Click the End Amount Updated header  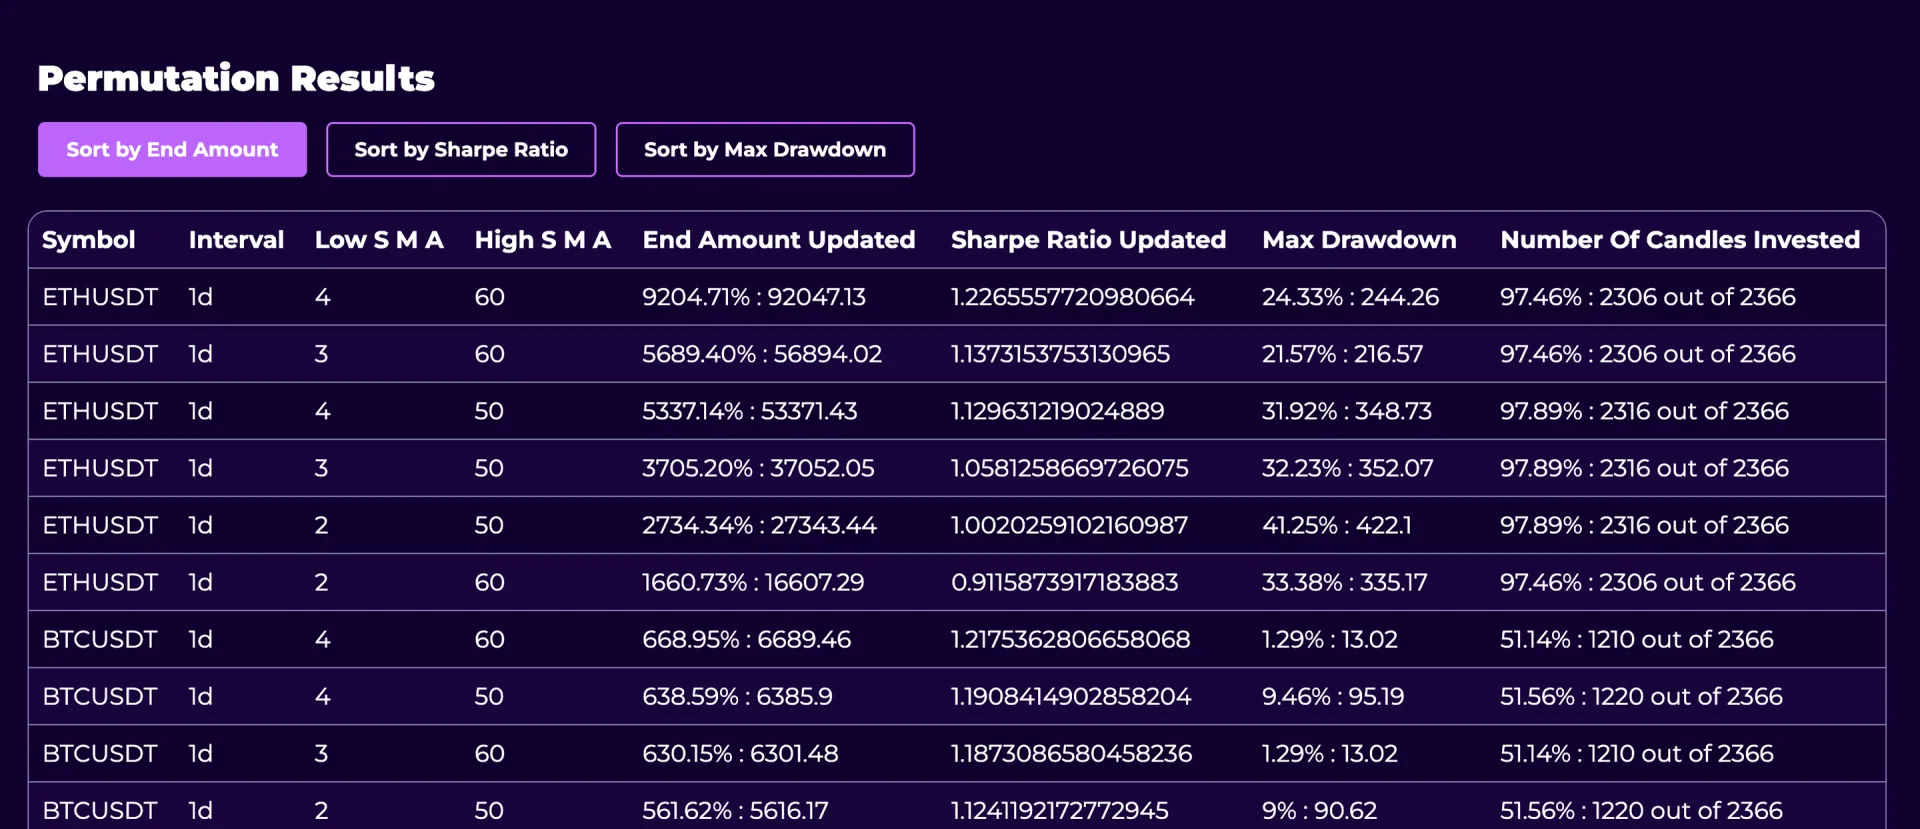pyautogui.click(x=779, y=240)
